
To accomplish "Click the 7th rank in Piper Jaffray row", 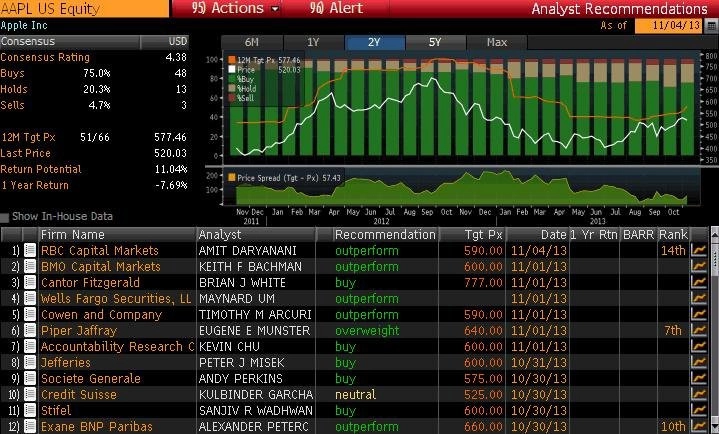I will pos(673,331).
